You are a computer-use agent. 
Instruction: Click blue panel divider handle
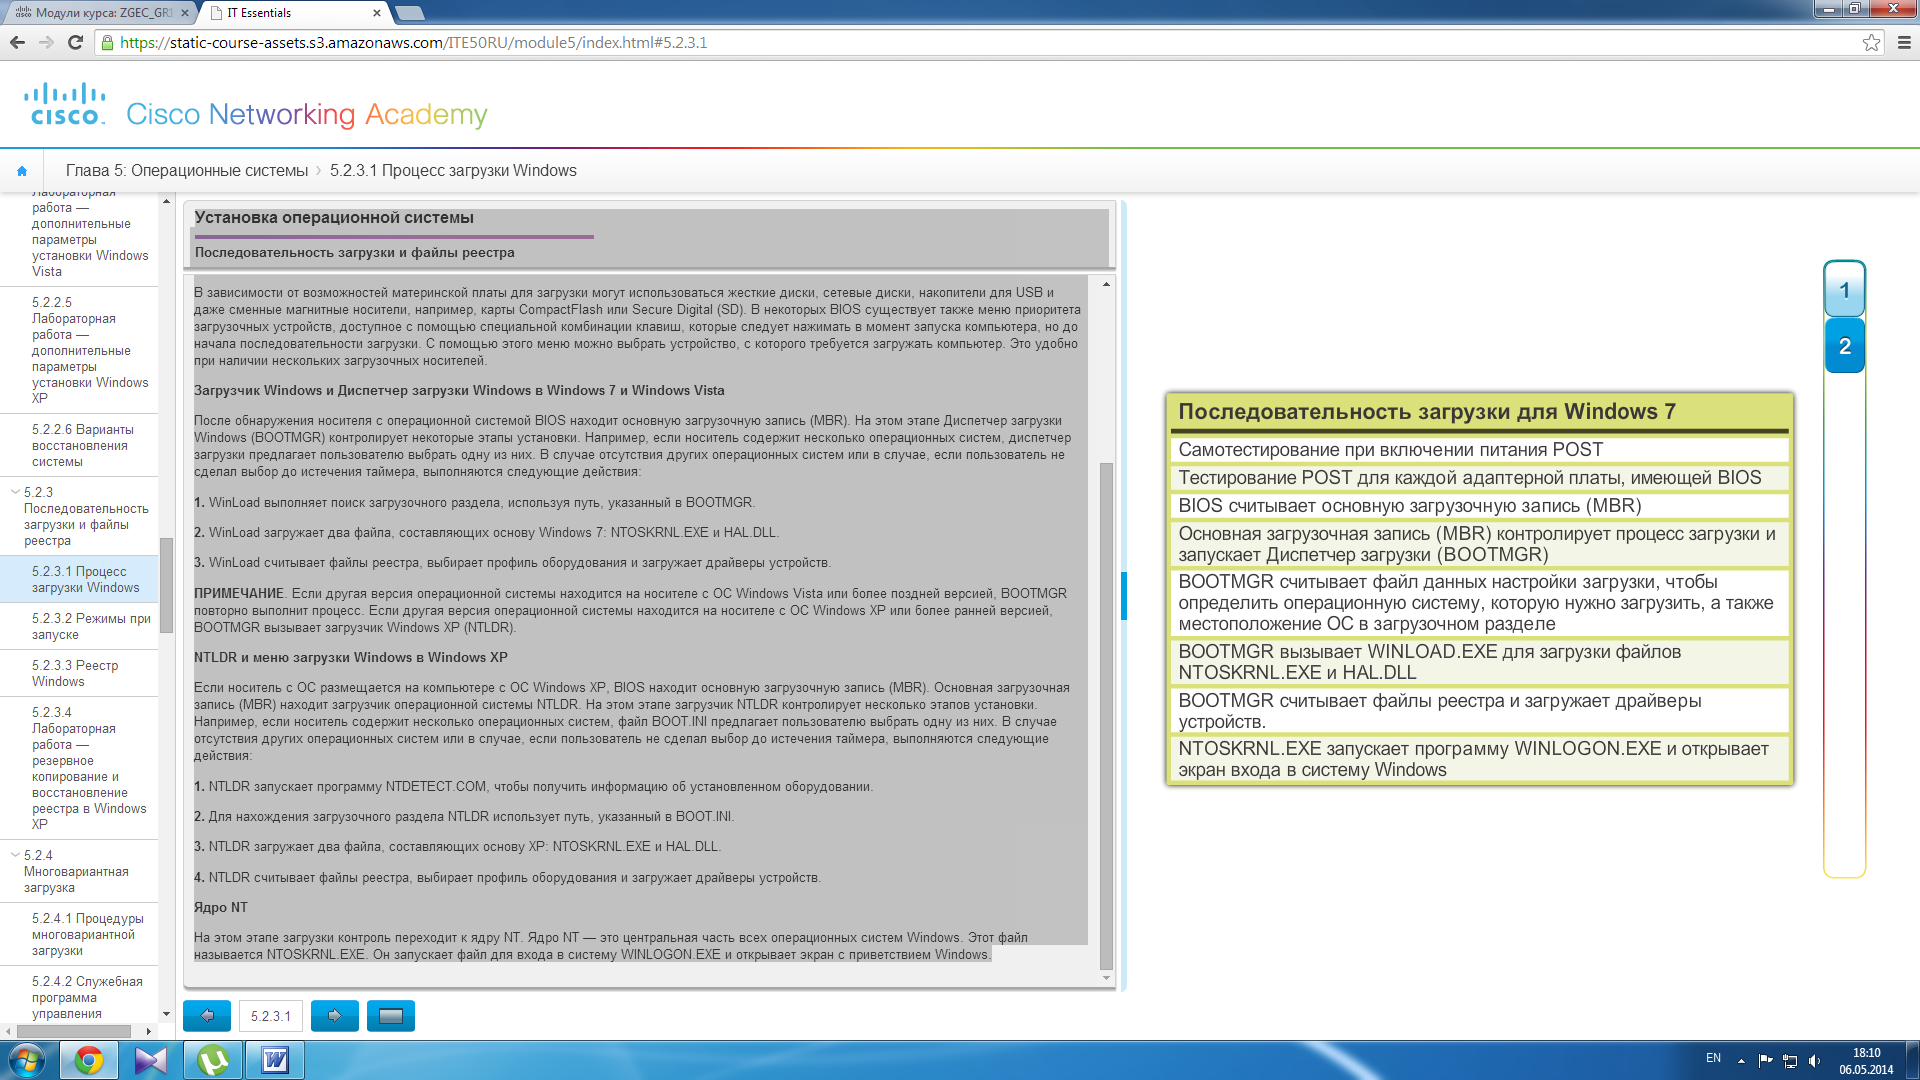pyautogui.click(x=1124, y=596)
